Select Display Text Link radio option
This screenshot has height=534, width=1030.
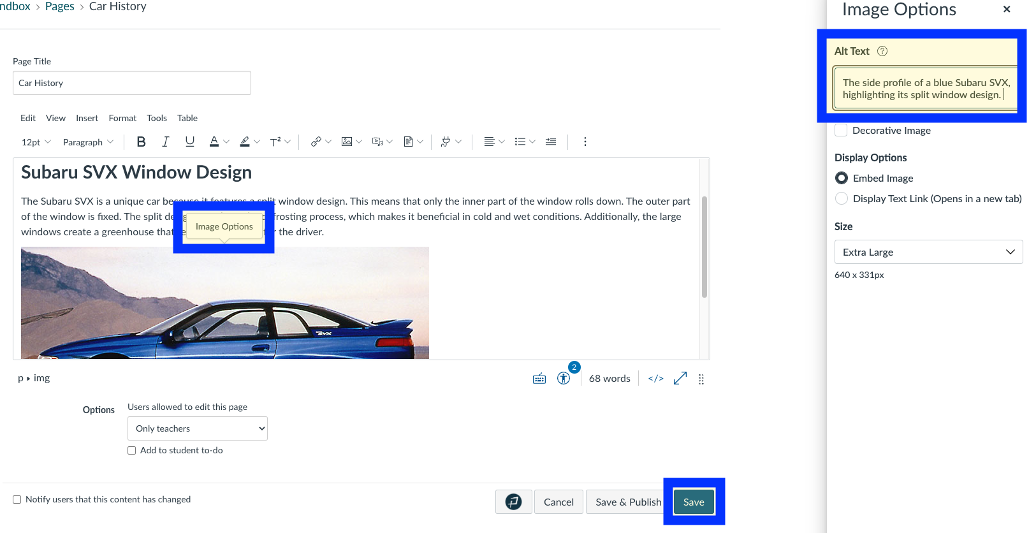[x=841, y=198]
